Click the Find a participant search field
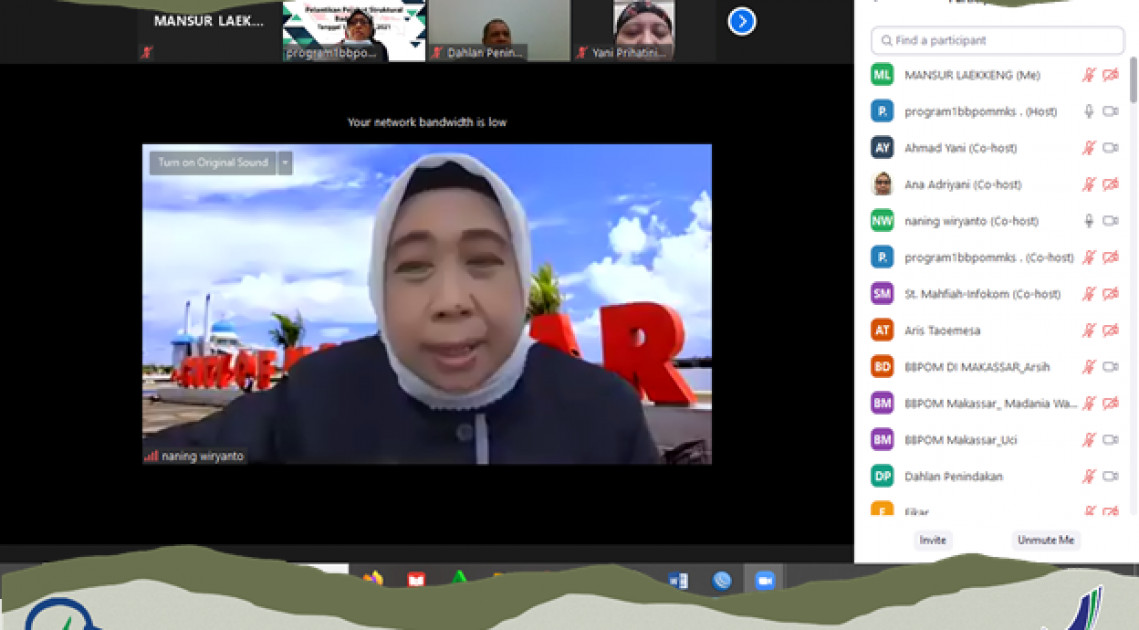This screenshot has width=1139, height=630. [997, 41]
